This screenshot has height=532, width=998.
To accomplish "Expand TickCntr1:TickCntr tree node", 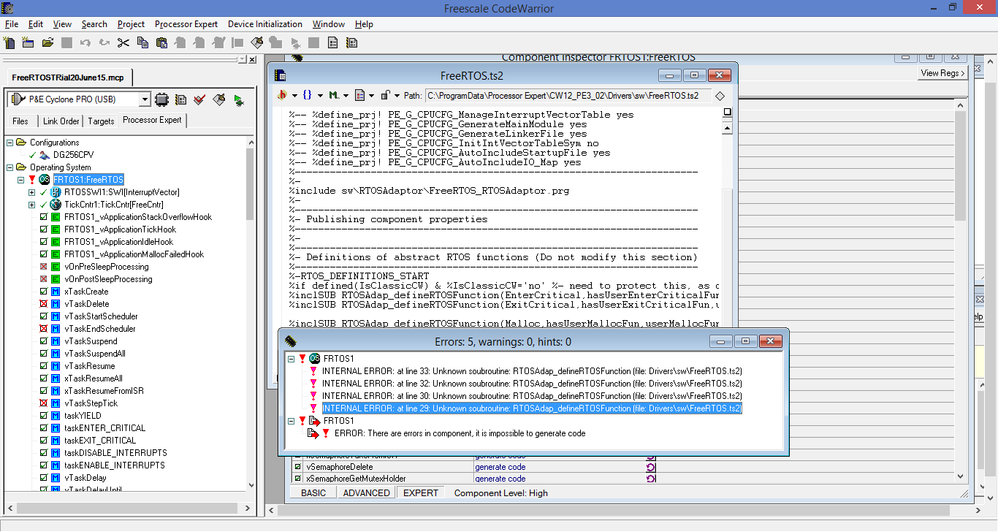I will coord(31,204).
